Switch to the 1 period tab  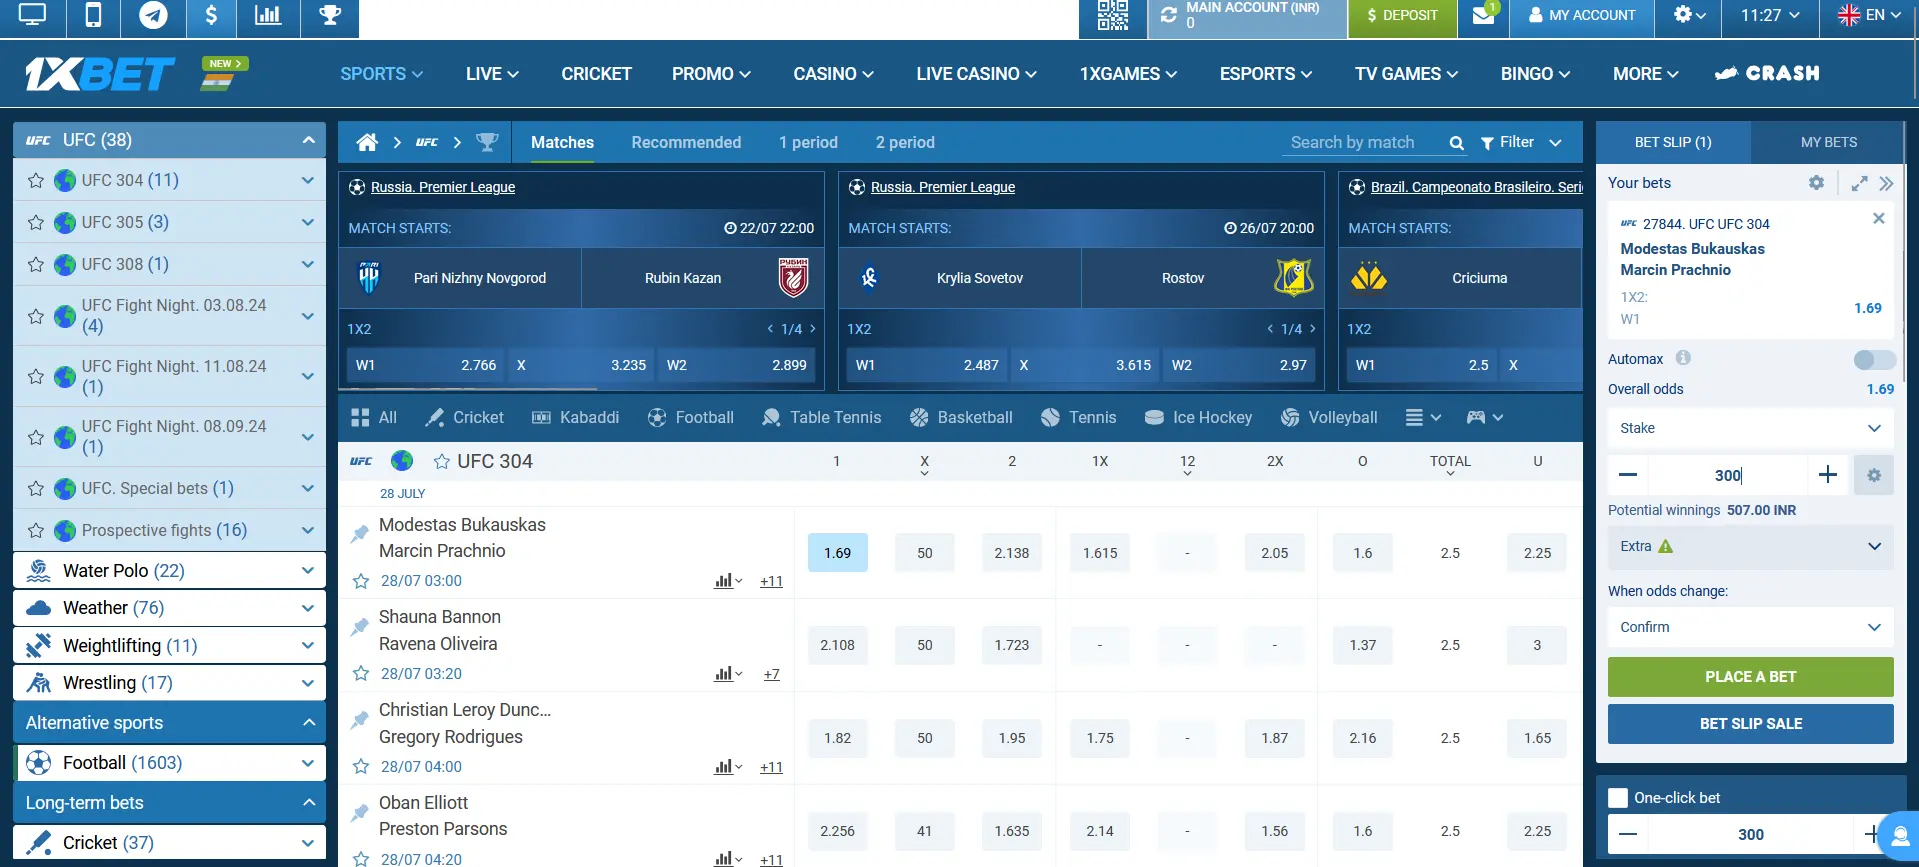coord(808,142)
